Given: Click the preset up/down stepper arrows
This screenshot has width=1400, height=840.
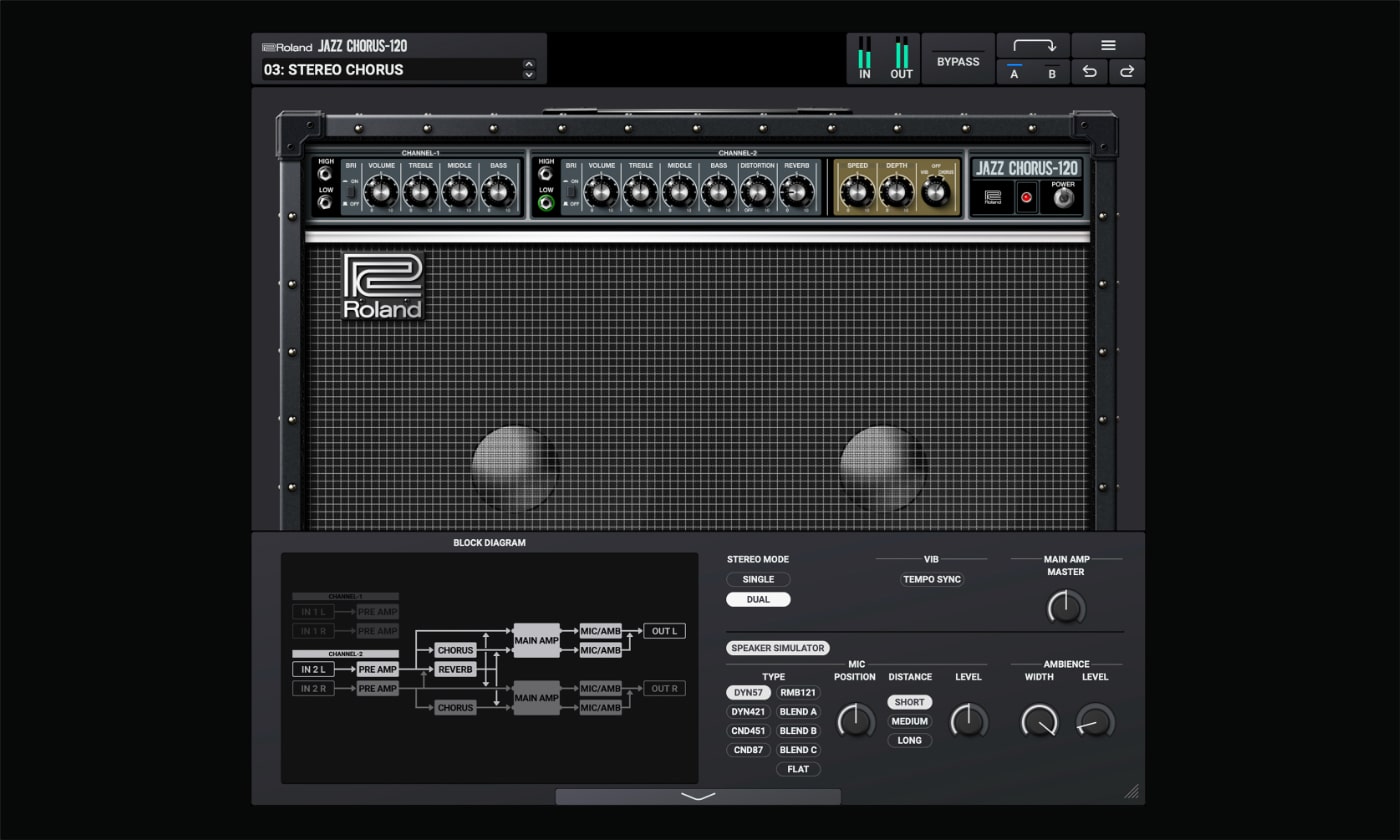Looking at the screenshot, I should [529, 70].
